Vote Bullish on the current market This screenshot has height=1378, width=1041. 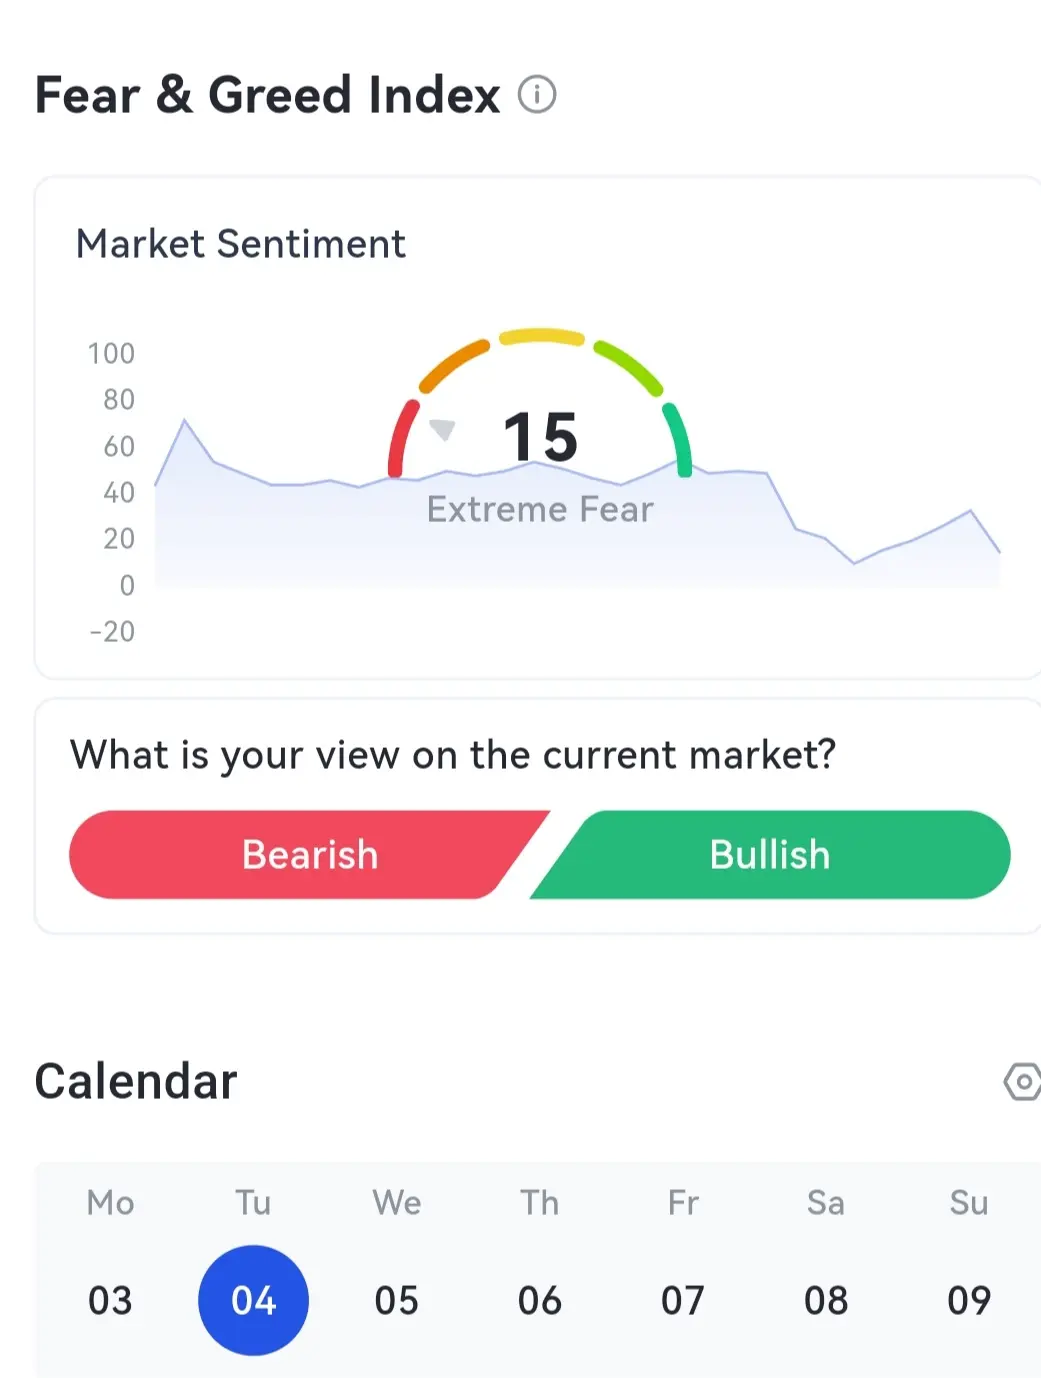[770, 855]
